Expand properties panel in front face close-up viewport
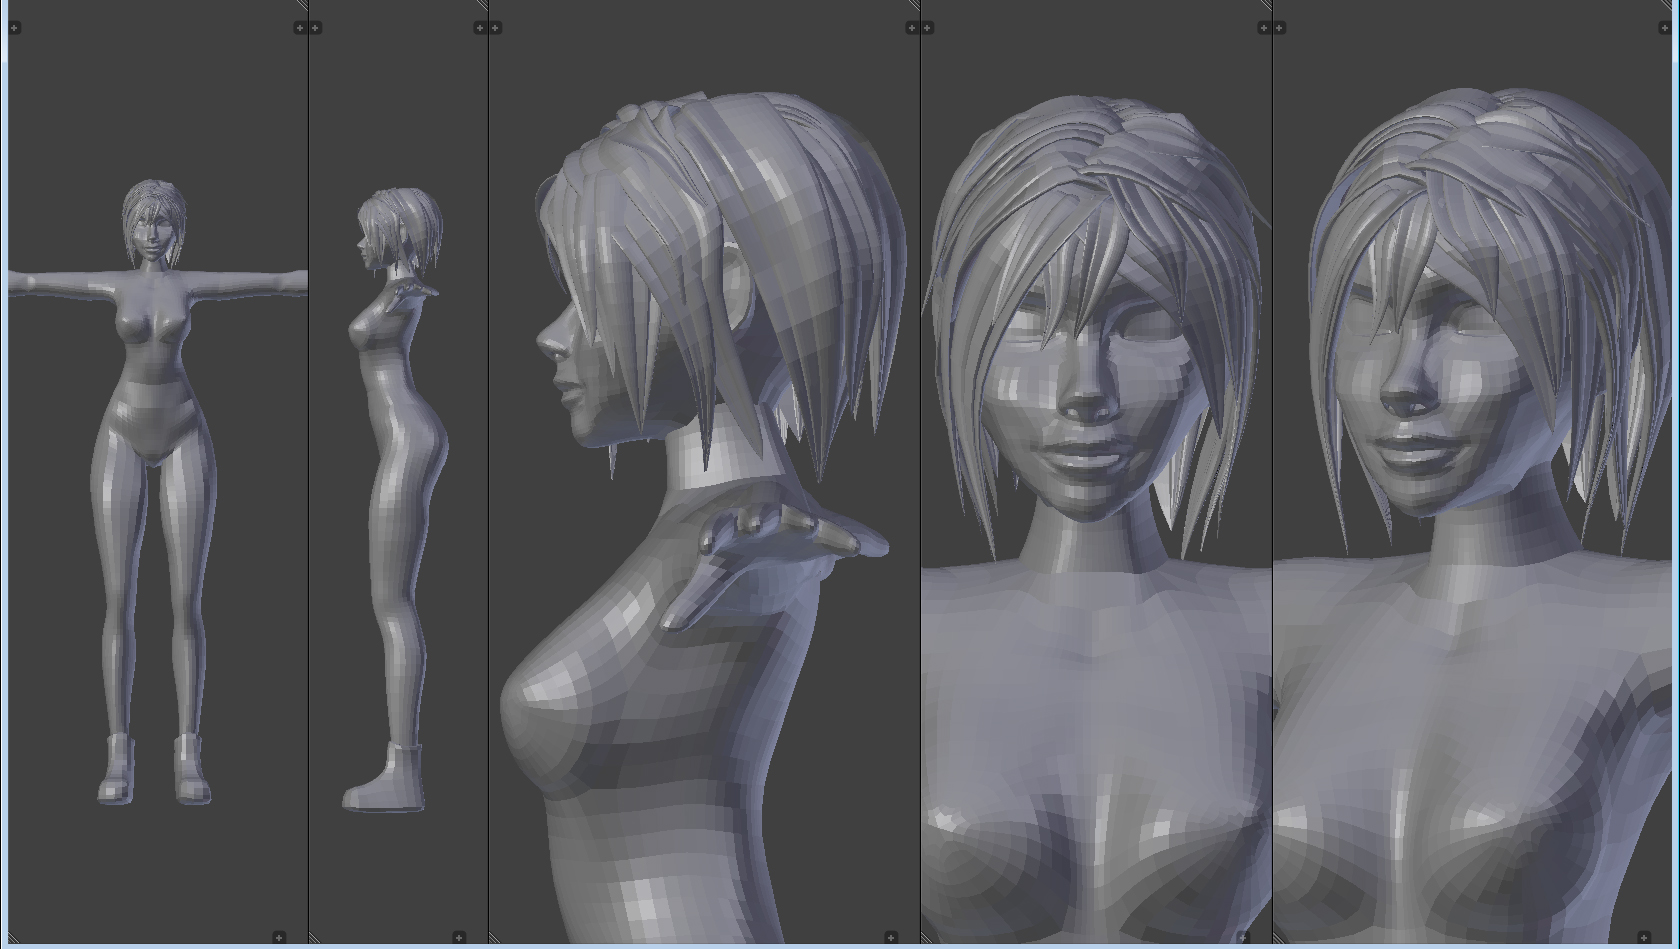The height and width of the screenshot is (949, 1680). 1263,28
